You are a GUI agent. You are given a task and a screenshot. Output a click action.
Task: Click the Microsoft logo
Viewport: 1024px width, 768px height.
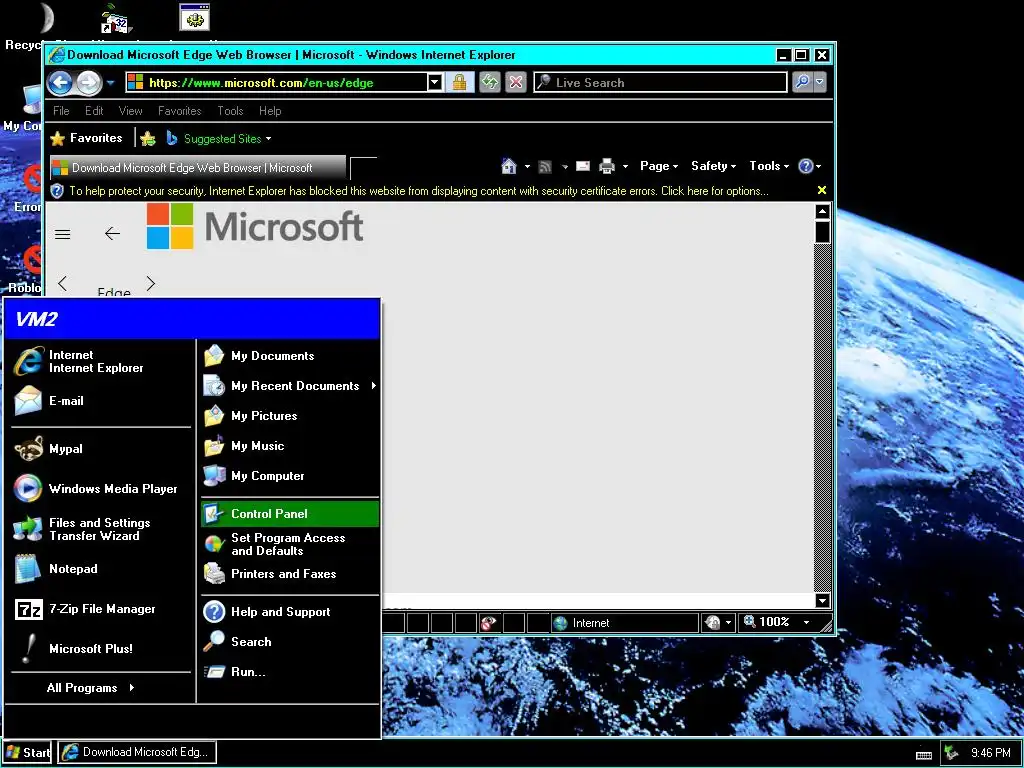255,226
